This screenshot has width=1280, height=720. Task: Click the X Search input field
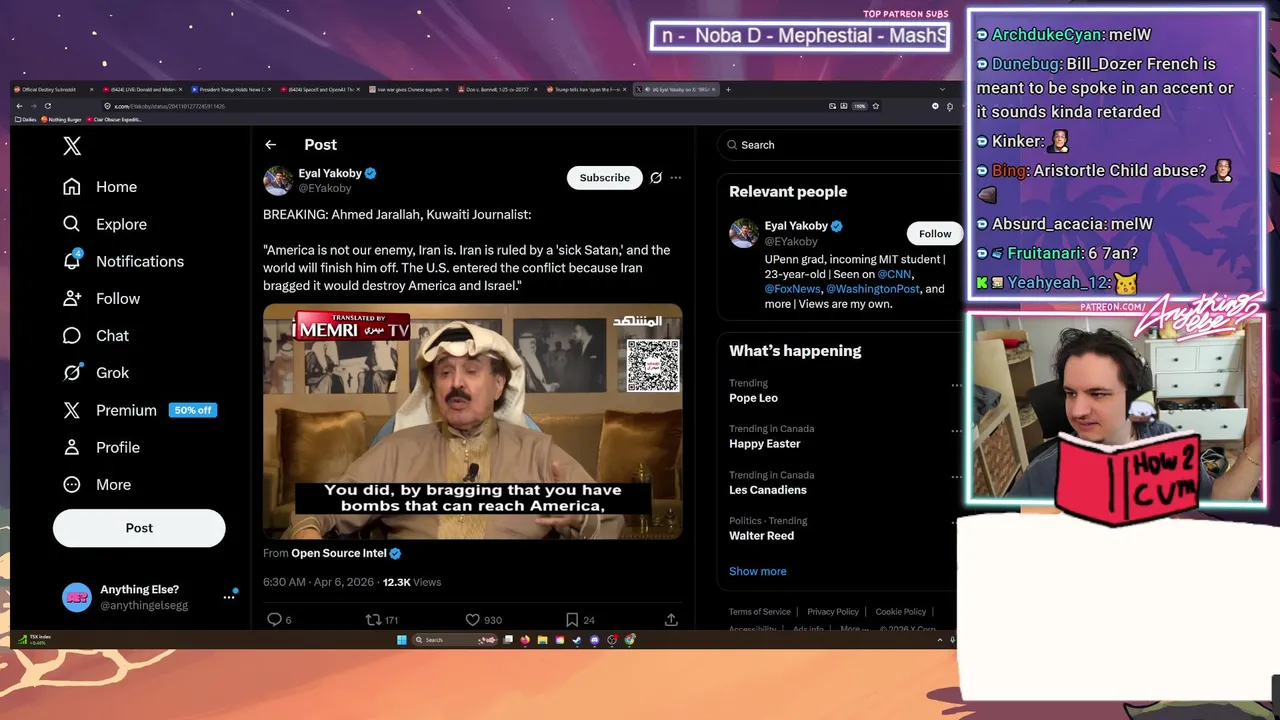840,145
